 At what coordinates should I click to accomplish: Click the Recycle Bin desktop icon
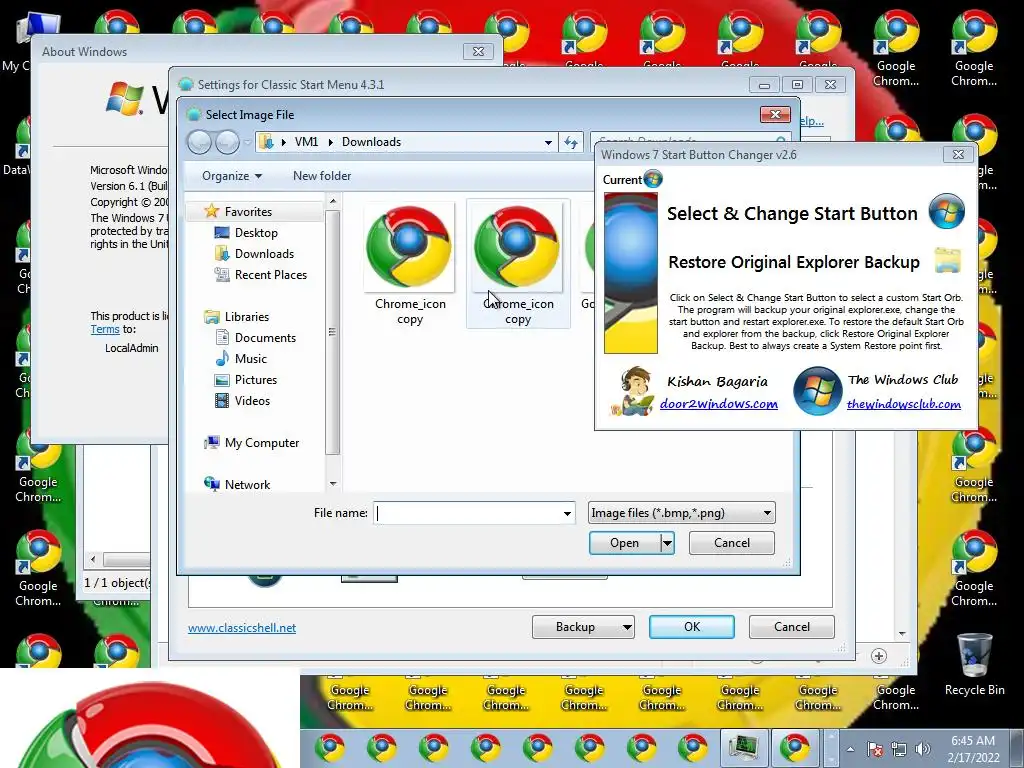pos(974,664)
